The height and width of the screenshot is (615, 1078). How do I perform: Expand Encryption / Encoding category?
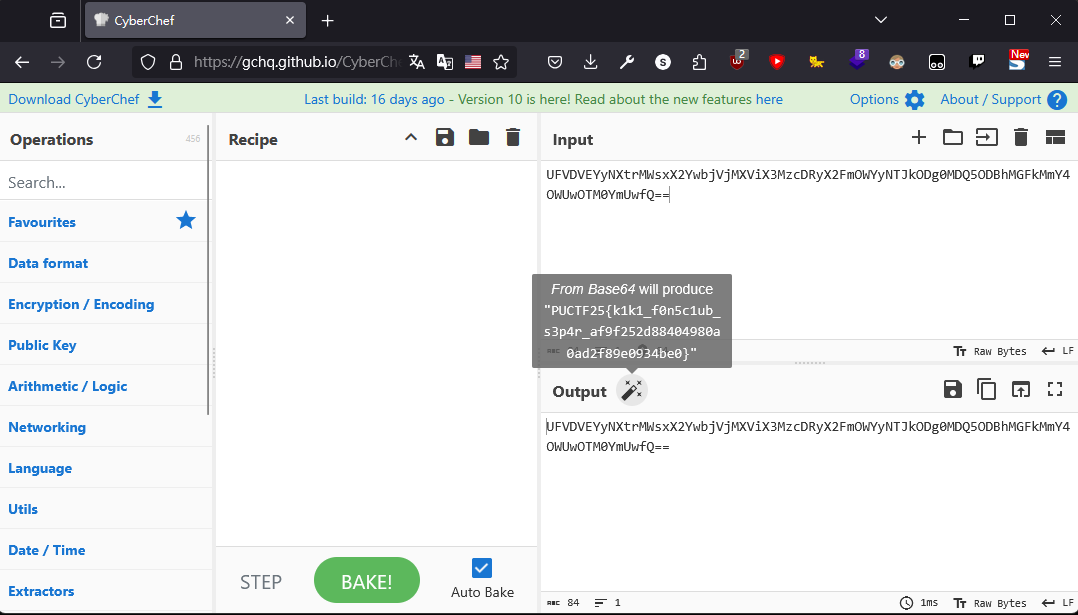[104, 304]
